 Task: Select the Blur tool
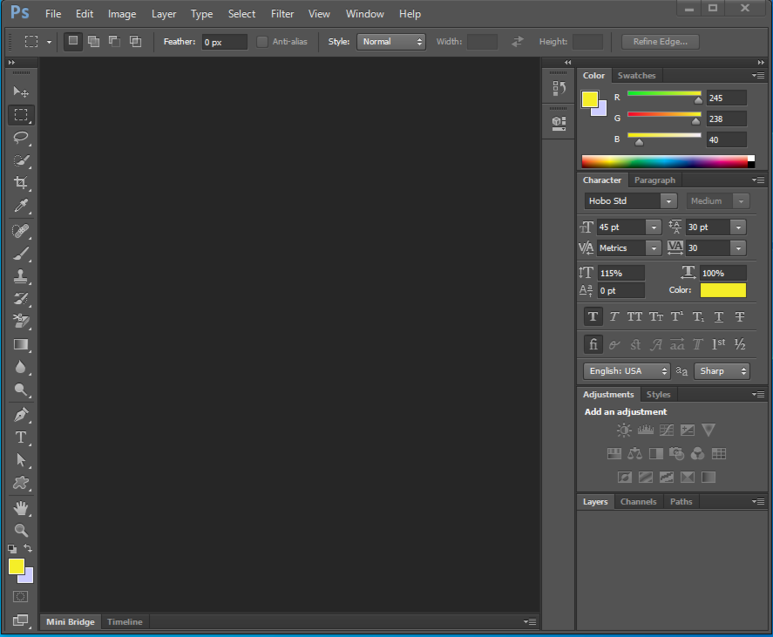click(x=21, y=367)
